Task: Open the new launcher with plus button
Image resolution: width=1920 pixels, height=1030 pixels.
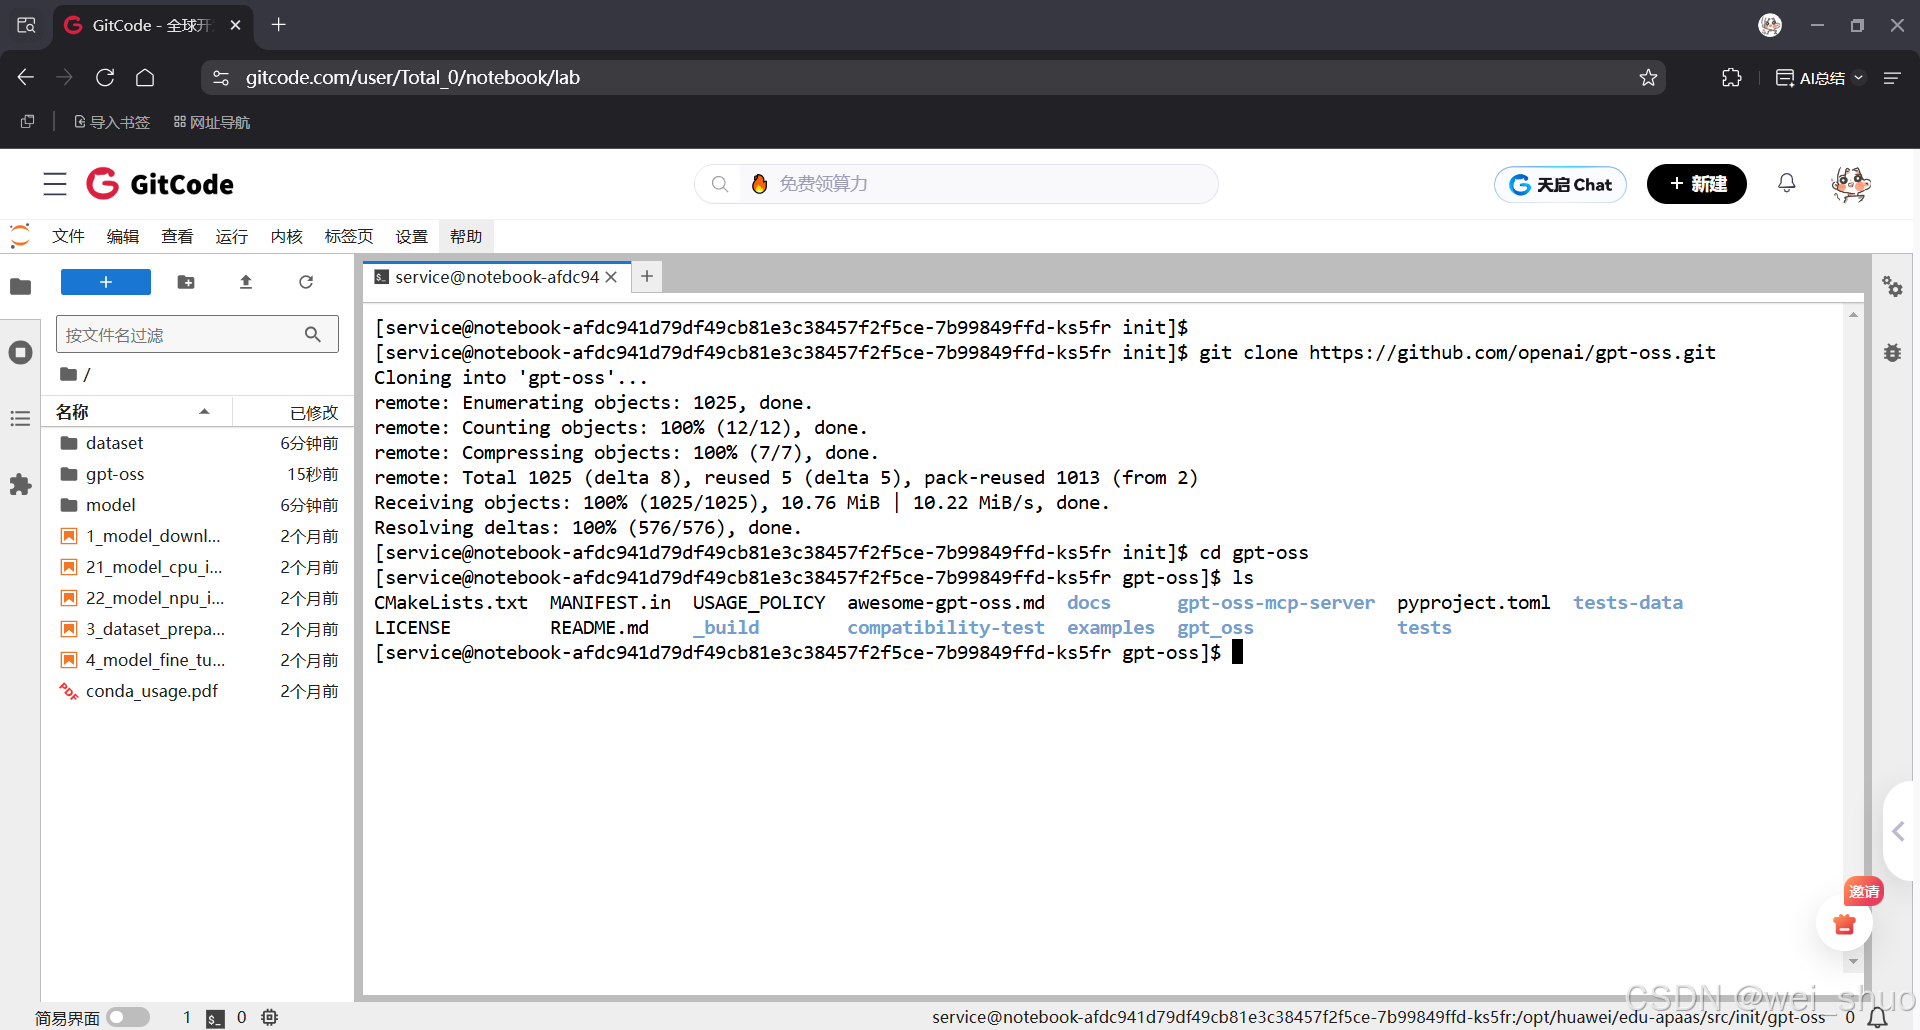Action: 106,282
